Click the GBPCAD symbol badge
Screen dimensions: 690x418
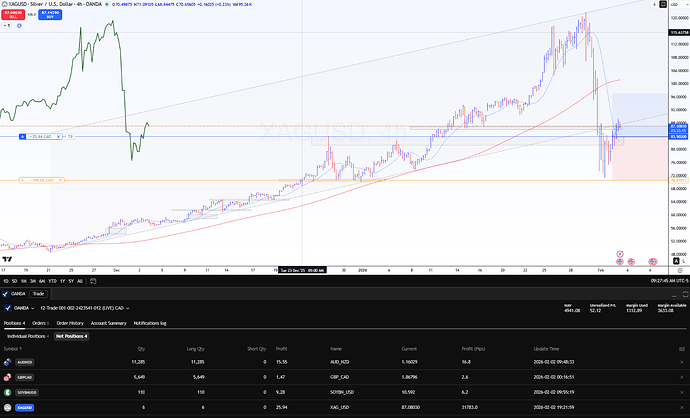coord(25,377)
